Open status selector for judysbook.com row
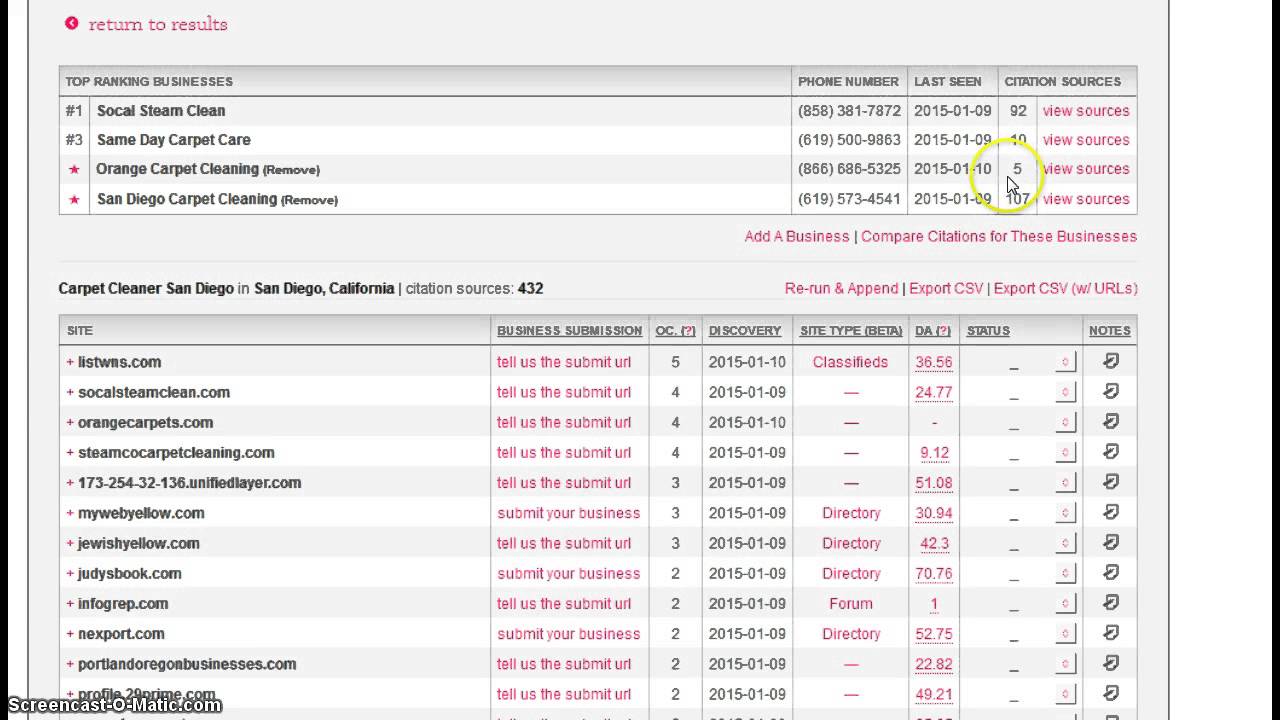 pyautogui.click(x=1065, y=573)
